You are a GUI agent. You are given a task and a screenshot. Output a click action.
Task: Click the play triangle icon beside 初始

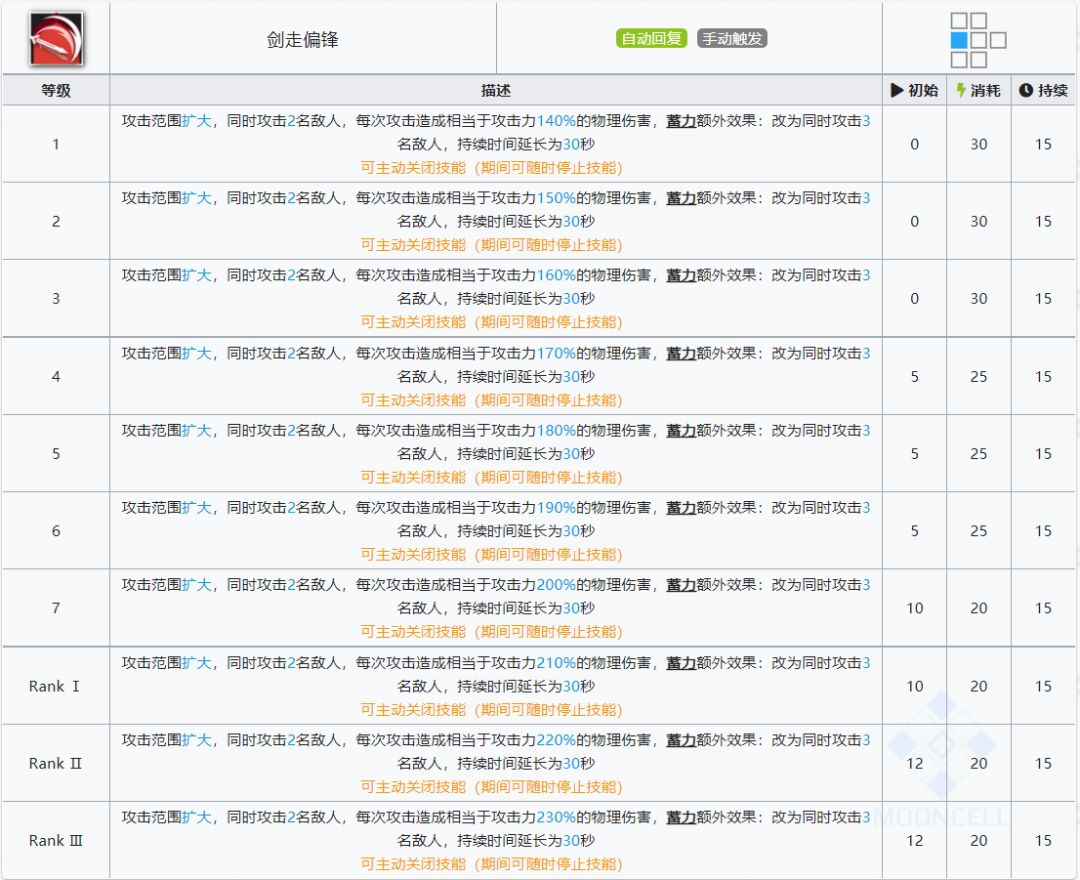[897, 90]
